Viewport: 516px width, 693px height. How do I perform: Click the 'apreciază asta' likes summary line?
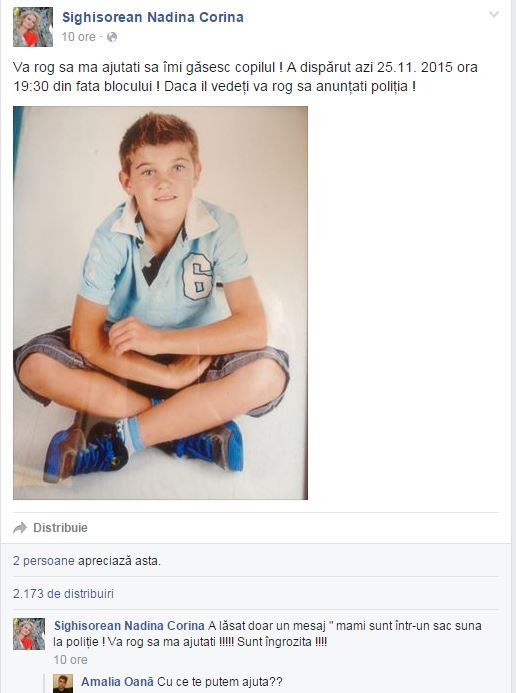coord(119,561)
